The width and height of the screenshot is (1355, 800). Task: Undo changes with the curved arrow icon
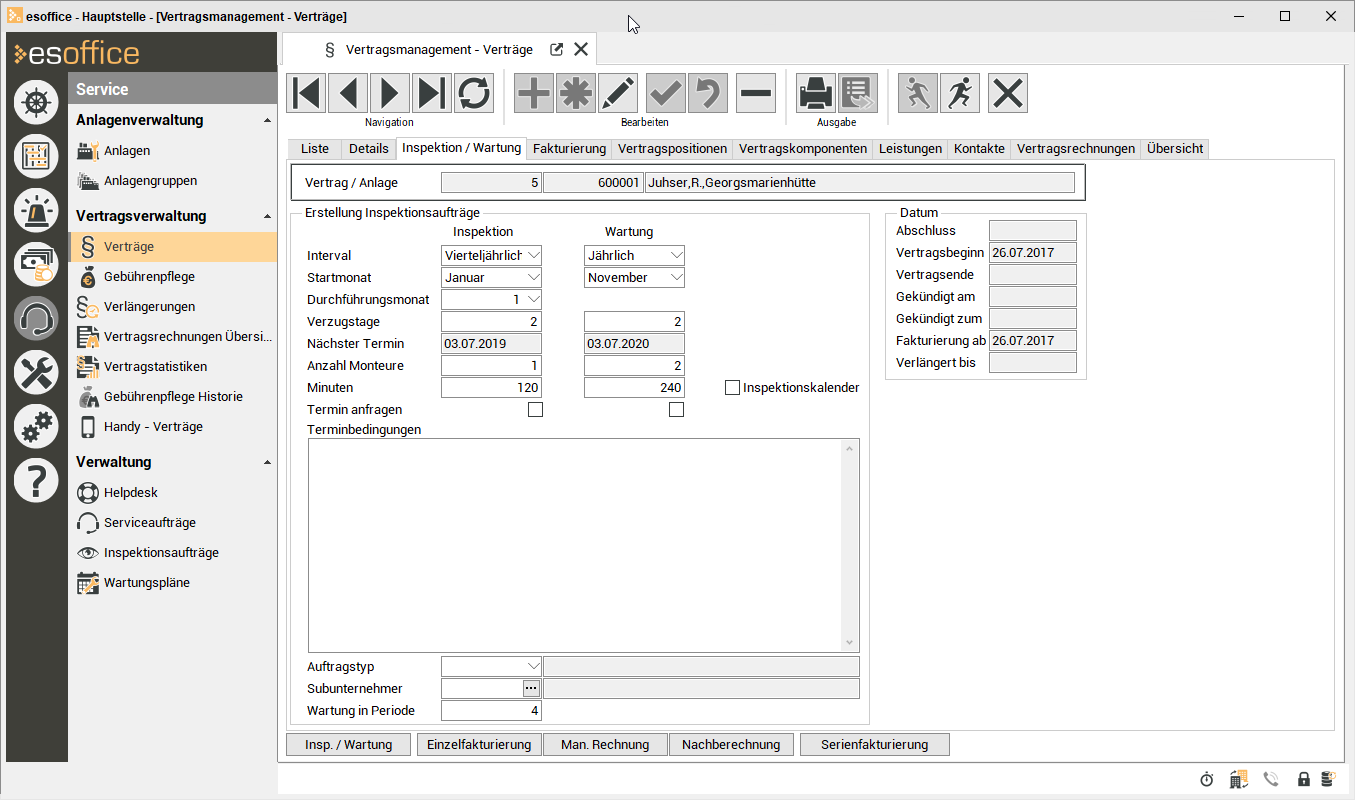(708, 93)
